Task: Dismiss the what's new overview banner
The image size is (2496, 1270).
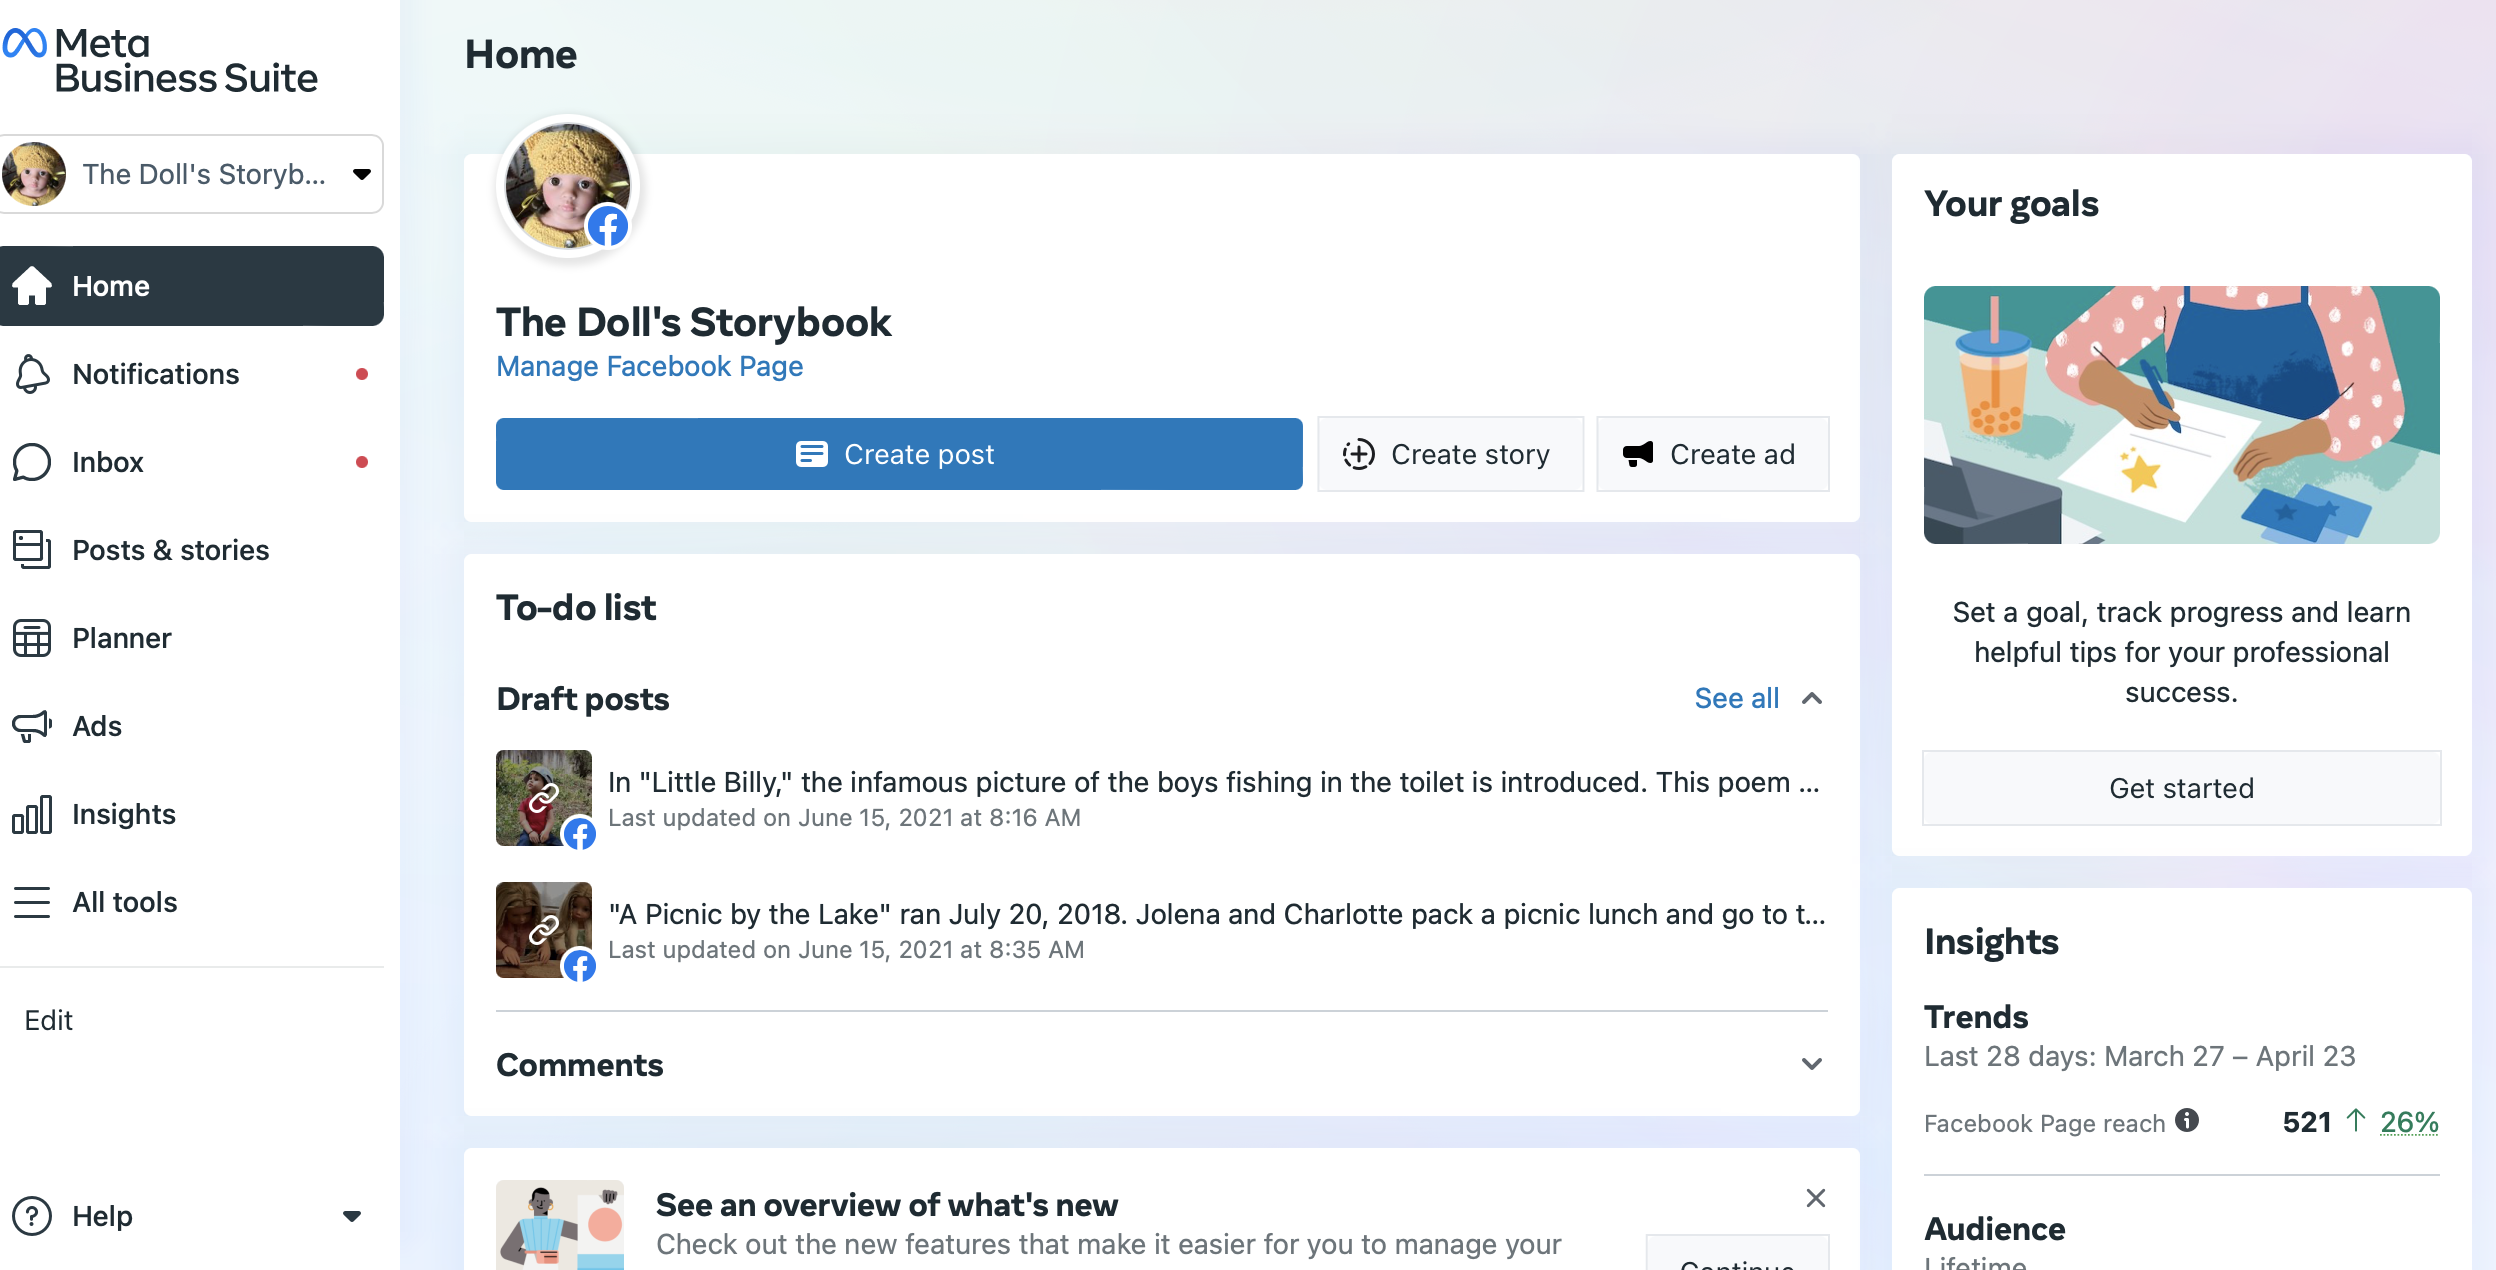Action: point(1816,1198)
